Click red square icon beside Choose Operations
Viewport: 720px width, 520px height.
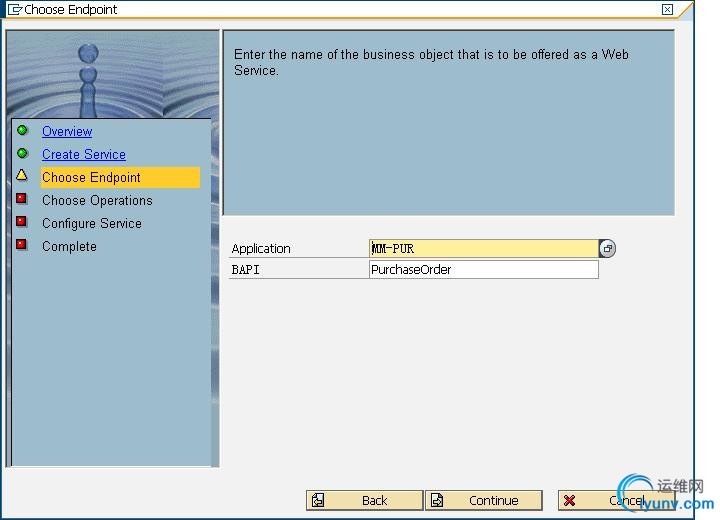(22, 198)
